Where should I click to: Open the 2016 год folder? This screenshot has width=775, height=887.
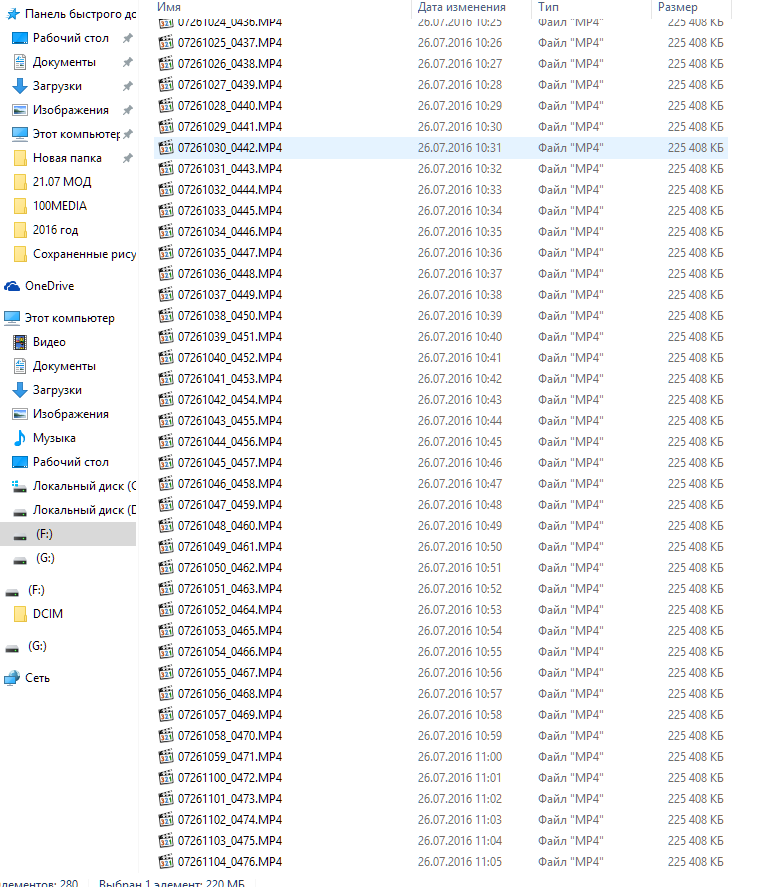[x=55, y=230]
